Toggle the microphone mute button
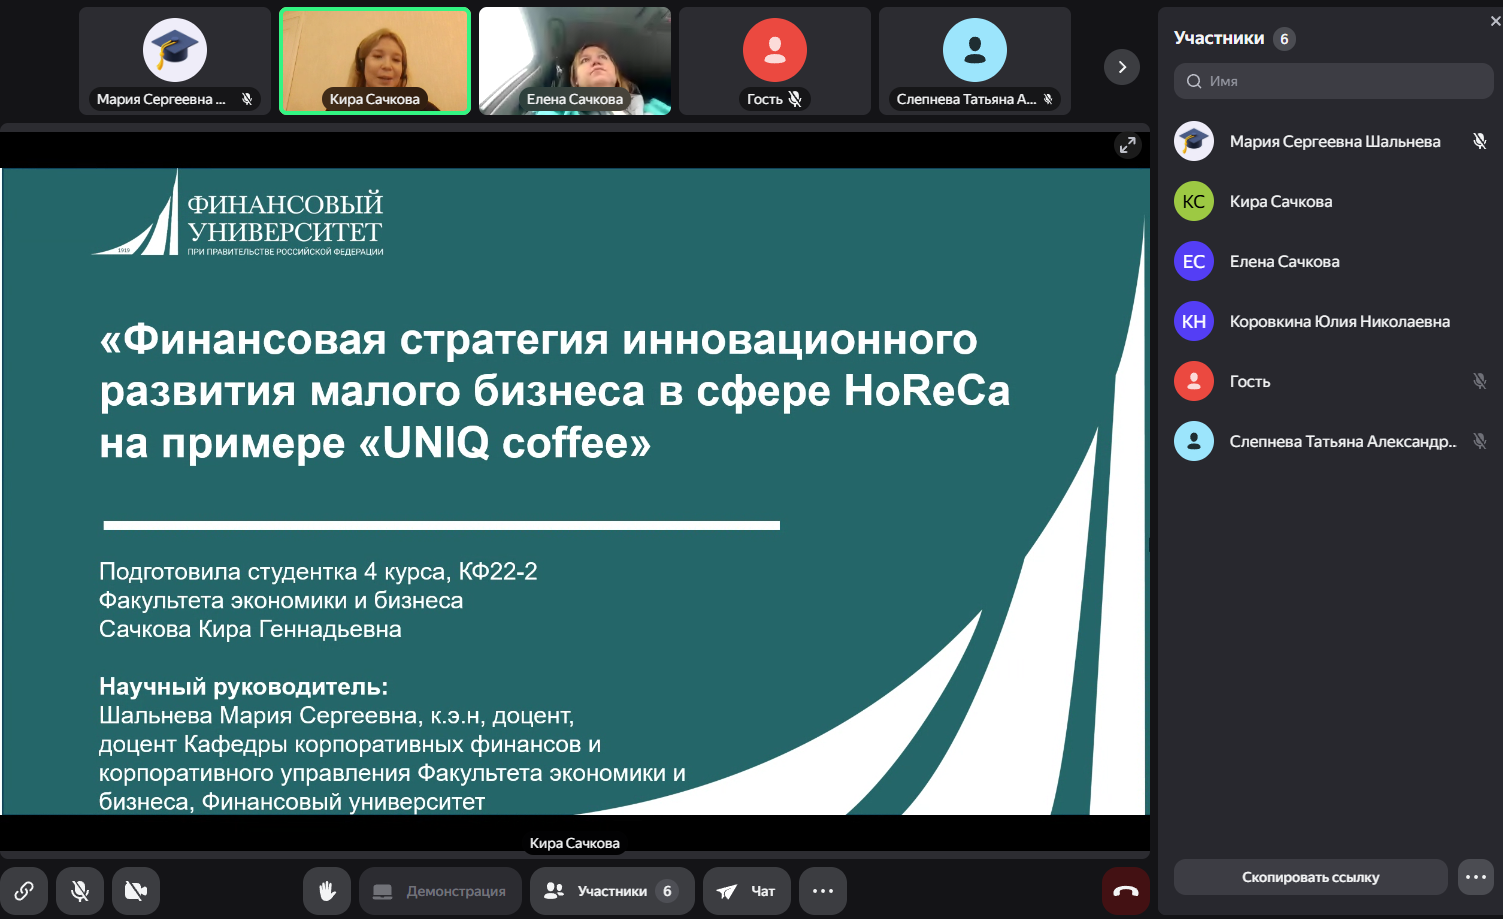Image resolution: width=1503 pixels, height=919 pixels. point(80,891)
